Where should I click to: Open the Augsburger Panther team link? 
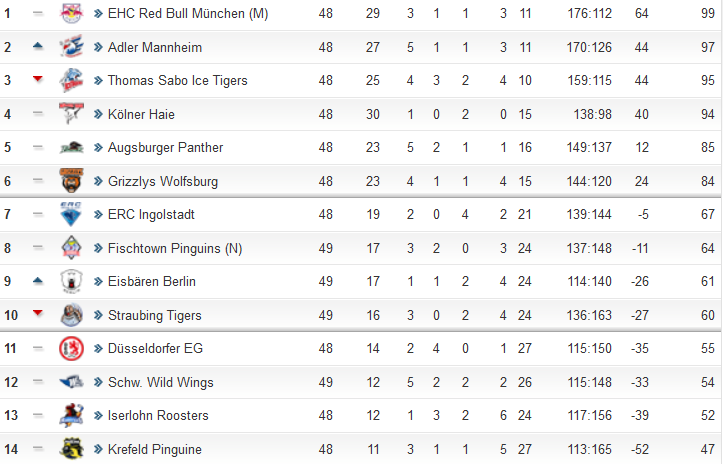165,147
